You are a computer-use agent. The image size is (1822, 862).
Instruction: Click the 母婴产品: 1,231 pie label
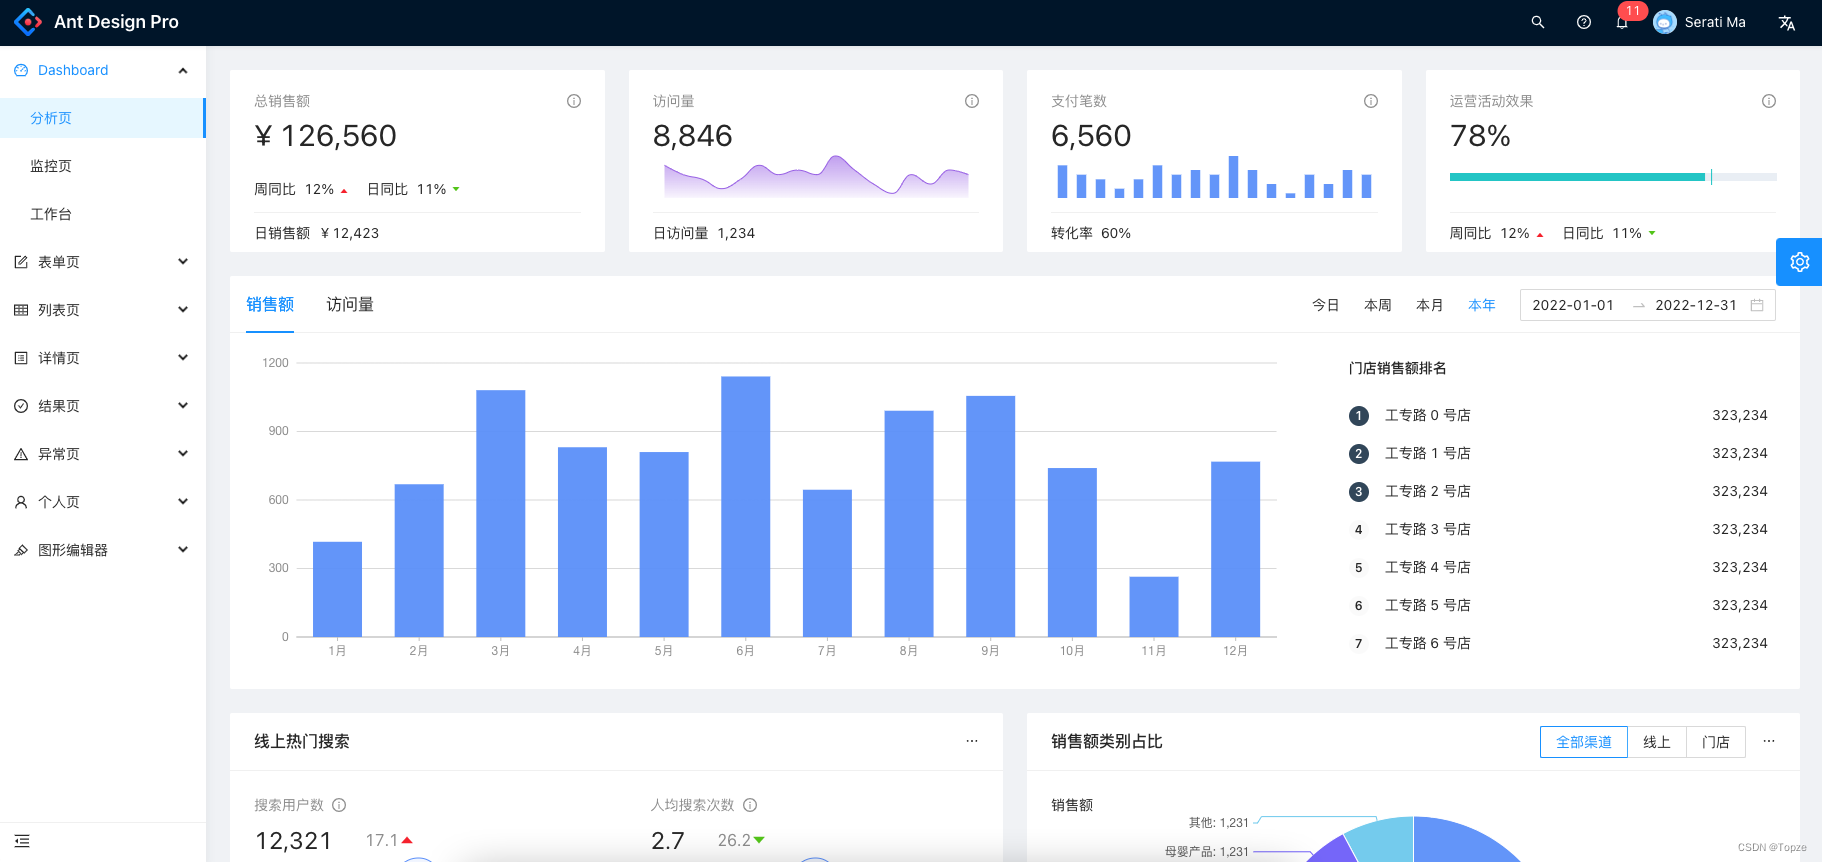point(1207,852)
